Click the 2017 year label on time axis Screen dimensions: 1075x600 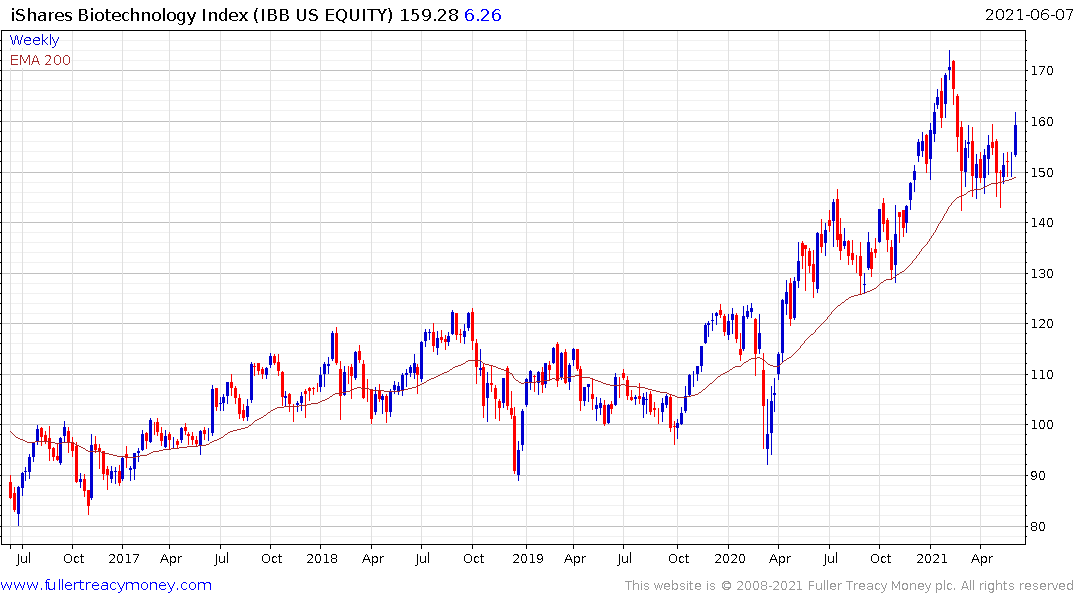click(123, 558)
